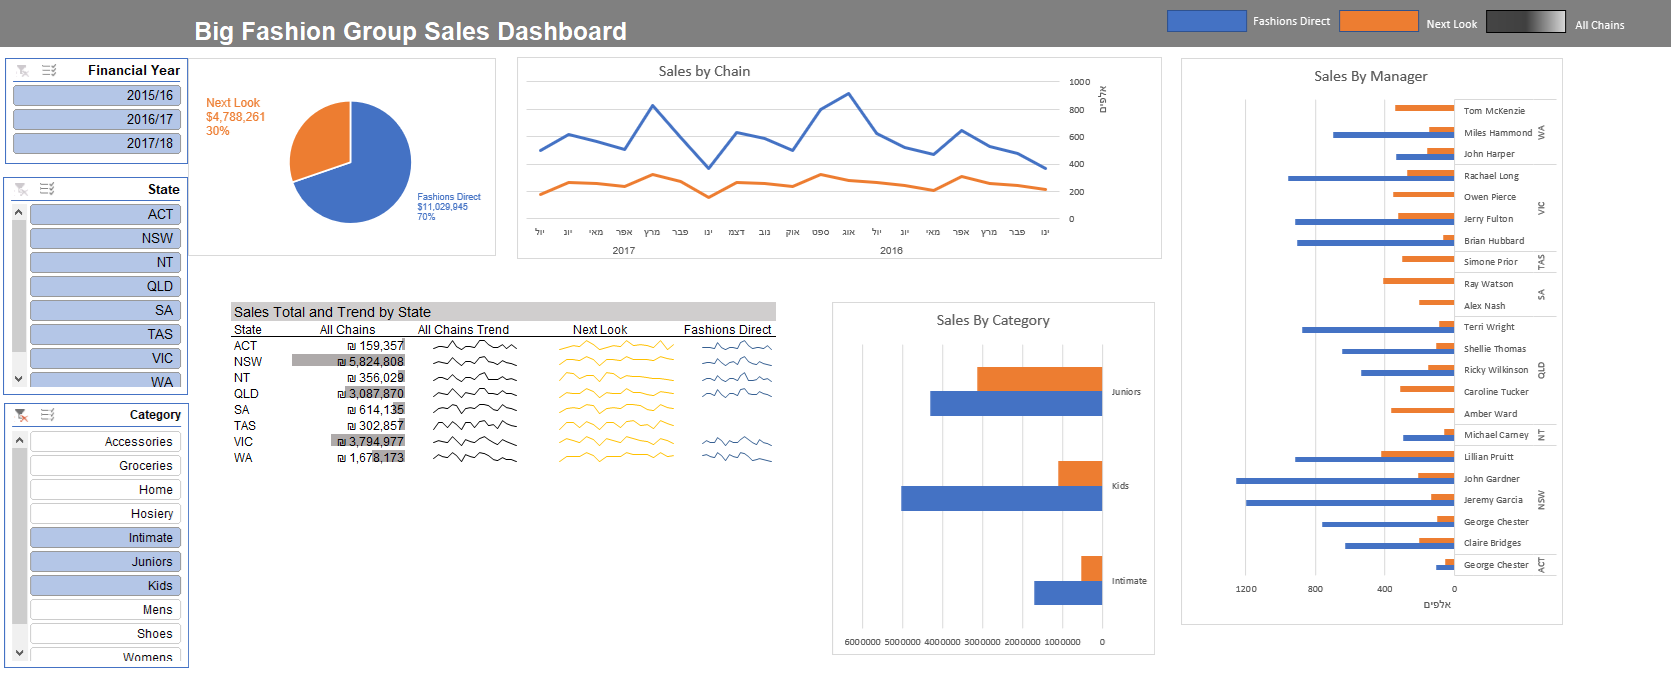This screenshot has width=1671, height=683.
Task: Select Shoes in the Category slicer
Action: (105, 633)
